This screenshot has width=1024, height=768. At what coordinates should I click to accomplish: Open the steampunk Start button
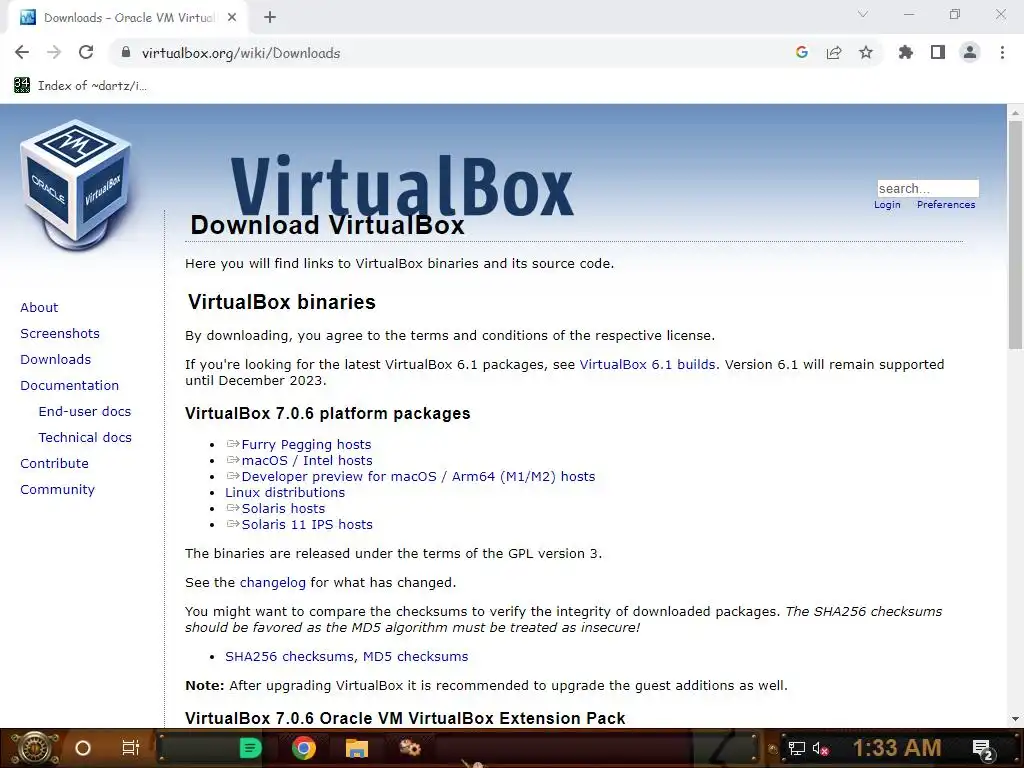[x=34, y=748]
